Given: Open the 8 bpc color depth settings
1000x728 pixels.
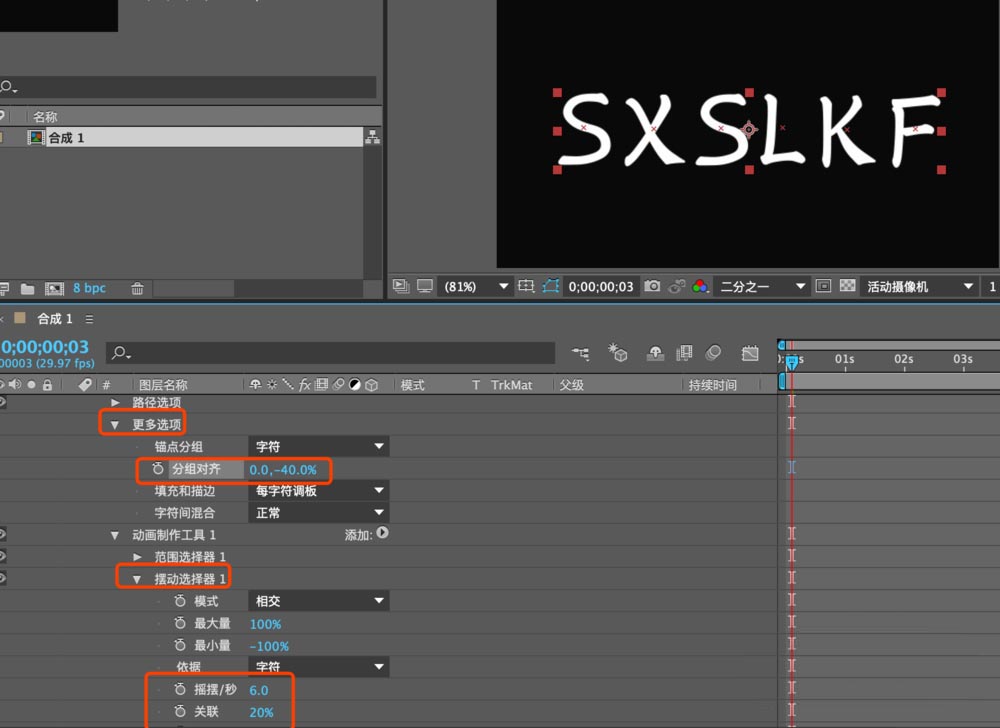Looking at the screenshot, I should pos(89,288).
